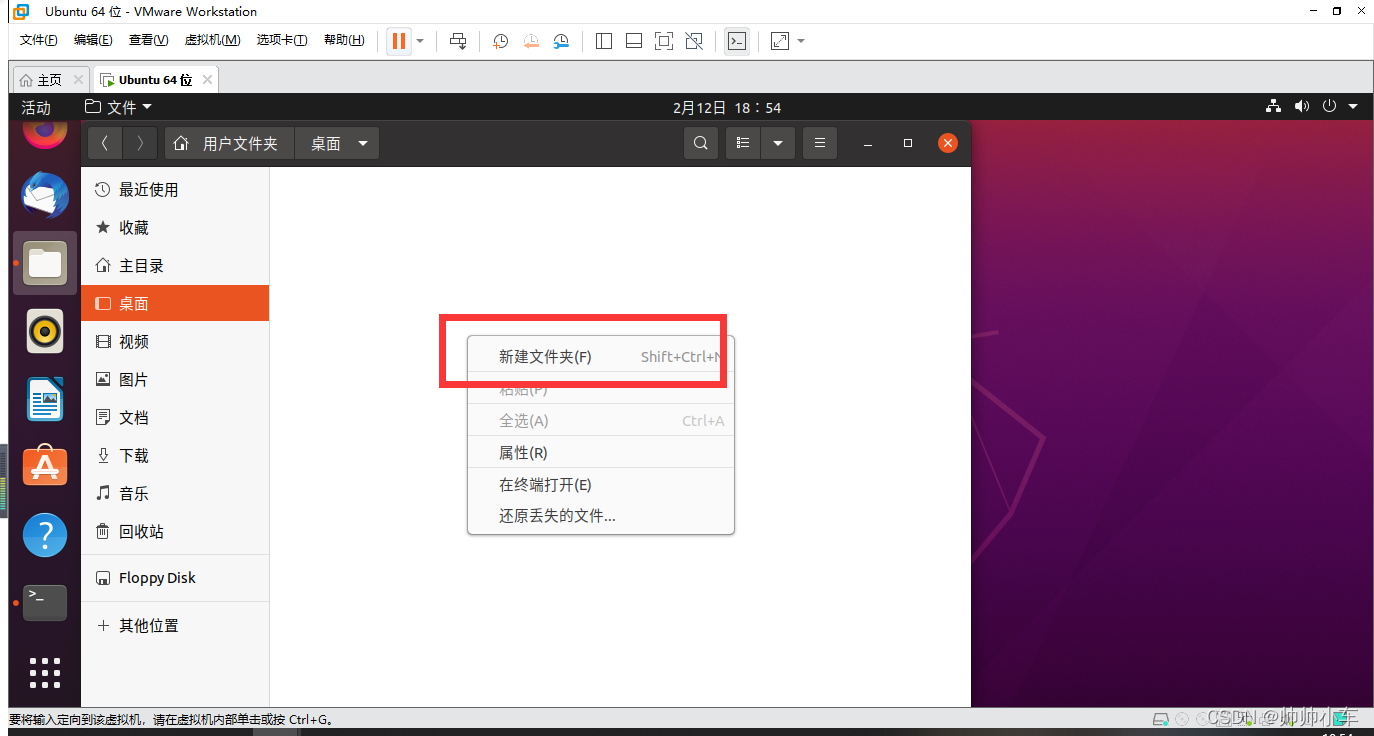Expand the stretch guest dropdown arrow
This screenshot has width=1374, height=736.
point(801,41)
